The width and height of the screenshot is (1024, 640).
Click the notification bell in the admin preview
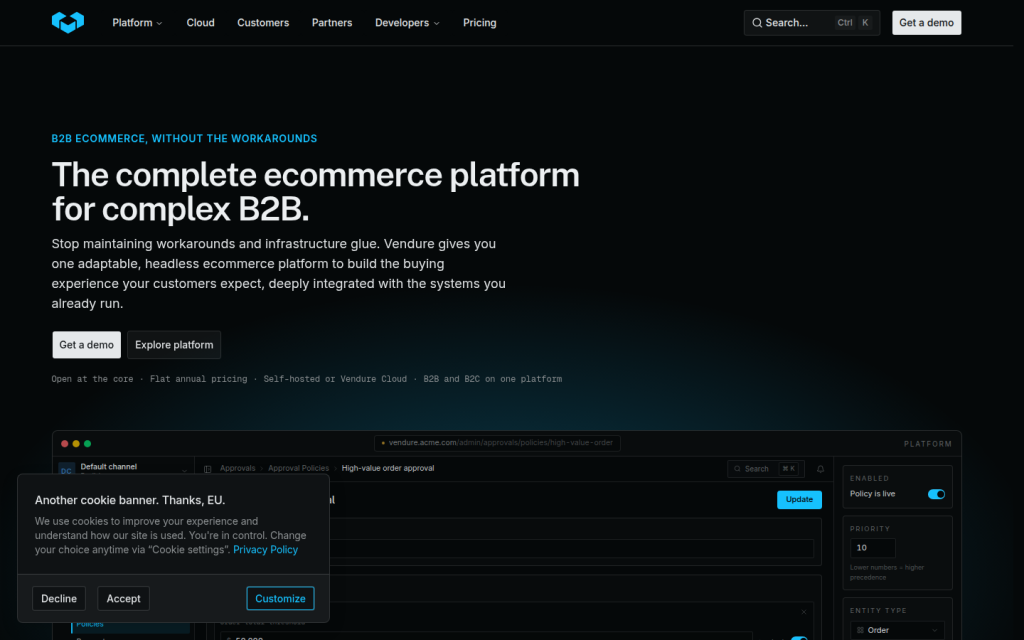820,469
